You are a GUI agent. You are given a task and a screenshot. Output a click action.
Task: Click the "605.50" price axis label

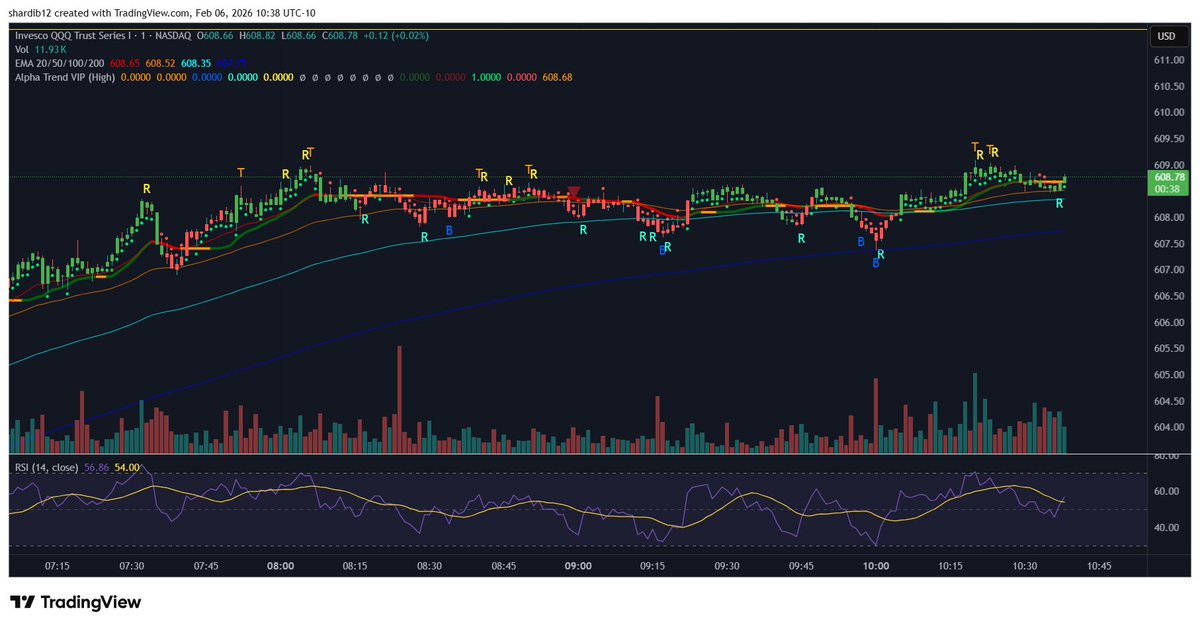coord(1169,348)
